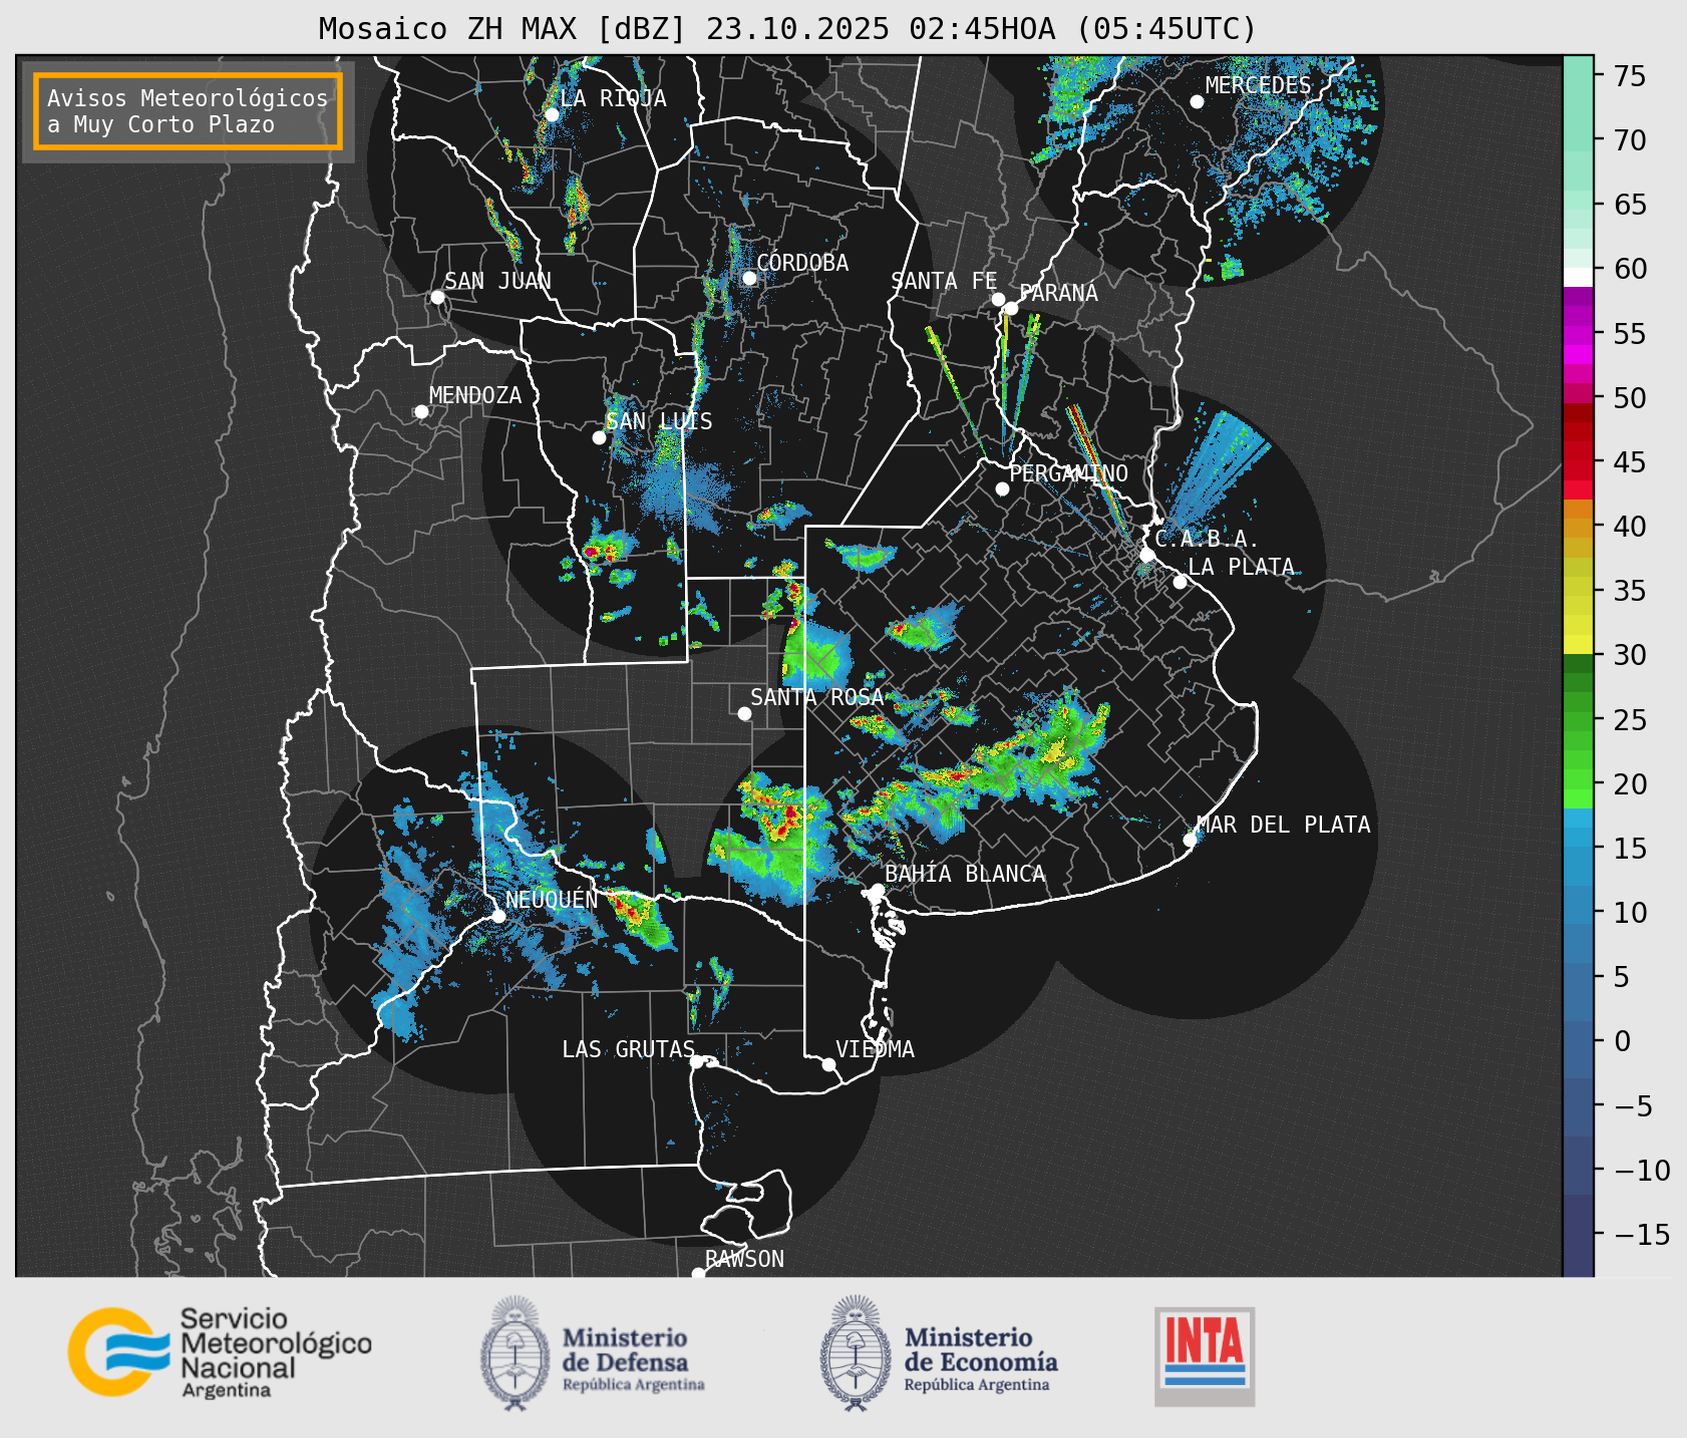Select the 0 tick label on dBZ scale
1687x1438 pixels.
(x=1621, y=1041)
